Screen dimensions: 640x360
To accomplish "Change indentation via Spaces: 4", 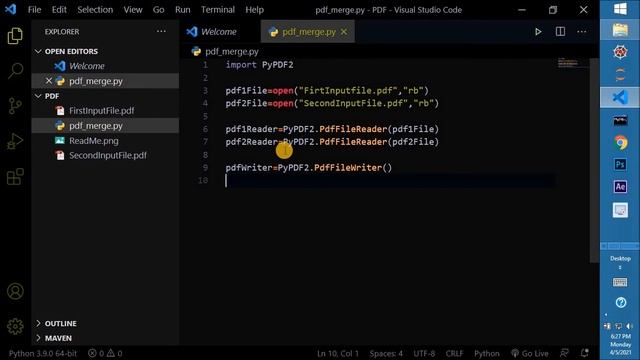I will pyautogui.click(x=386, y=353).
